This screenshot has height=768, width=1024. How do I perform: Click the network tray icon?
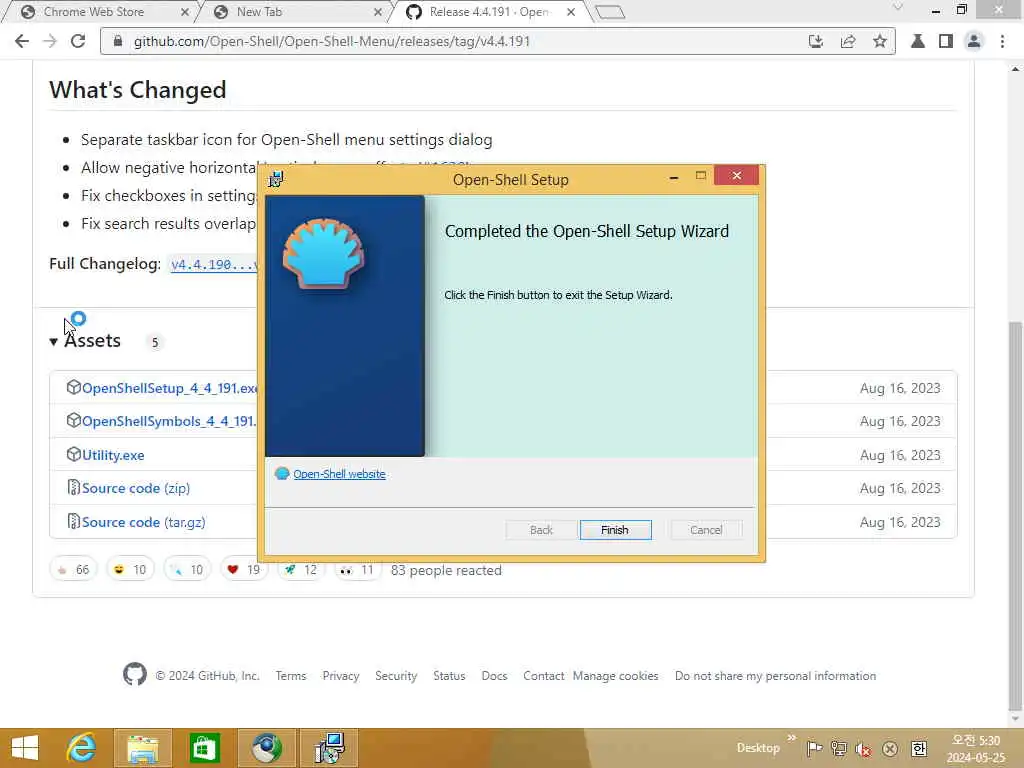tap(839, 748)
